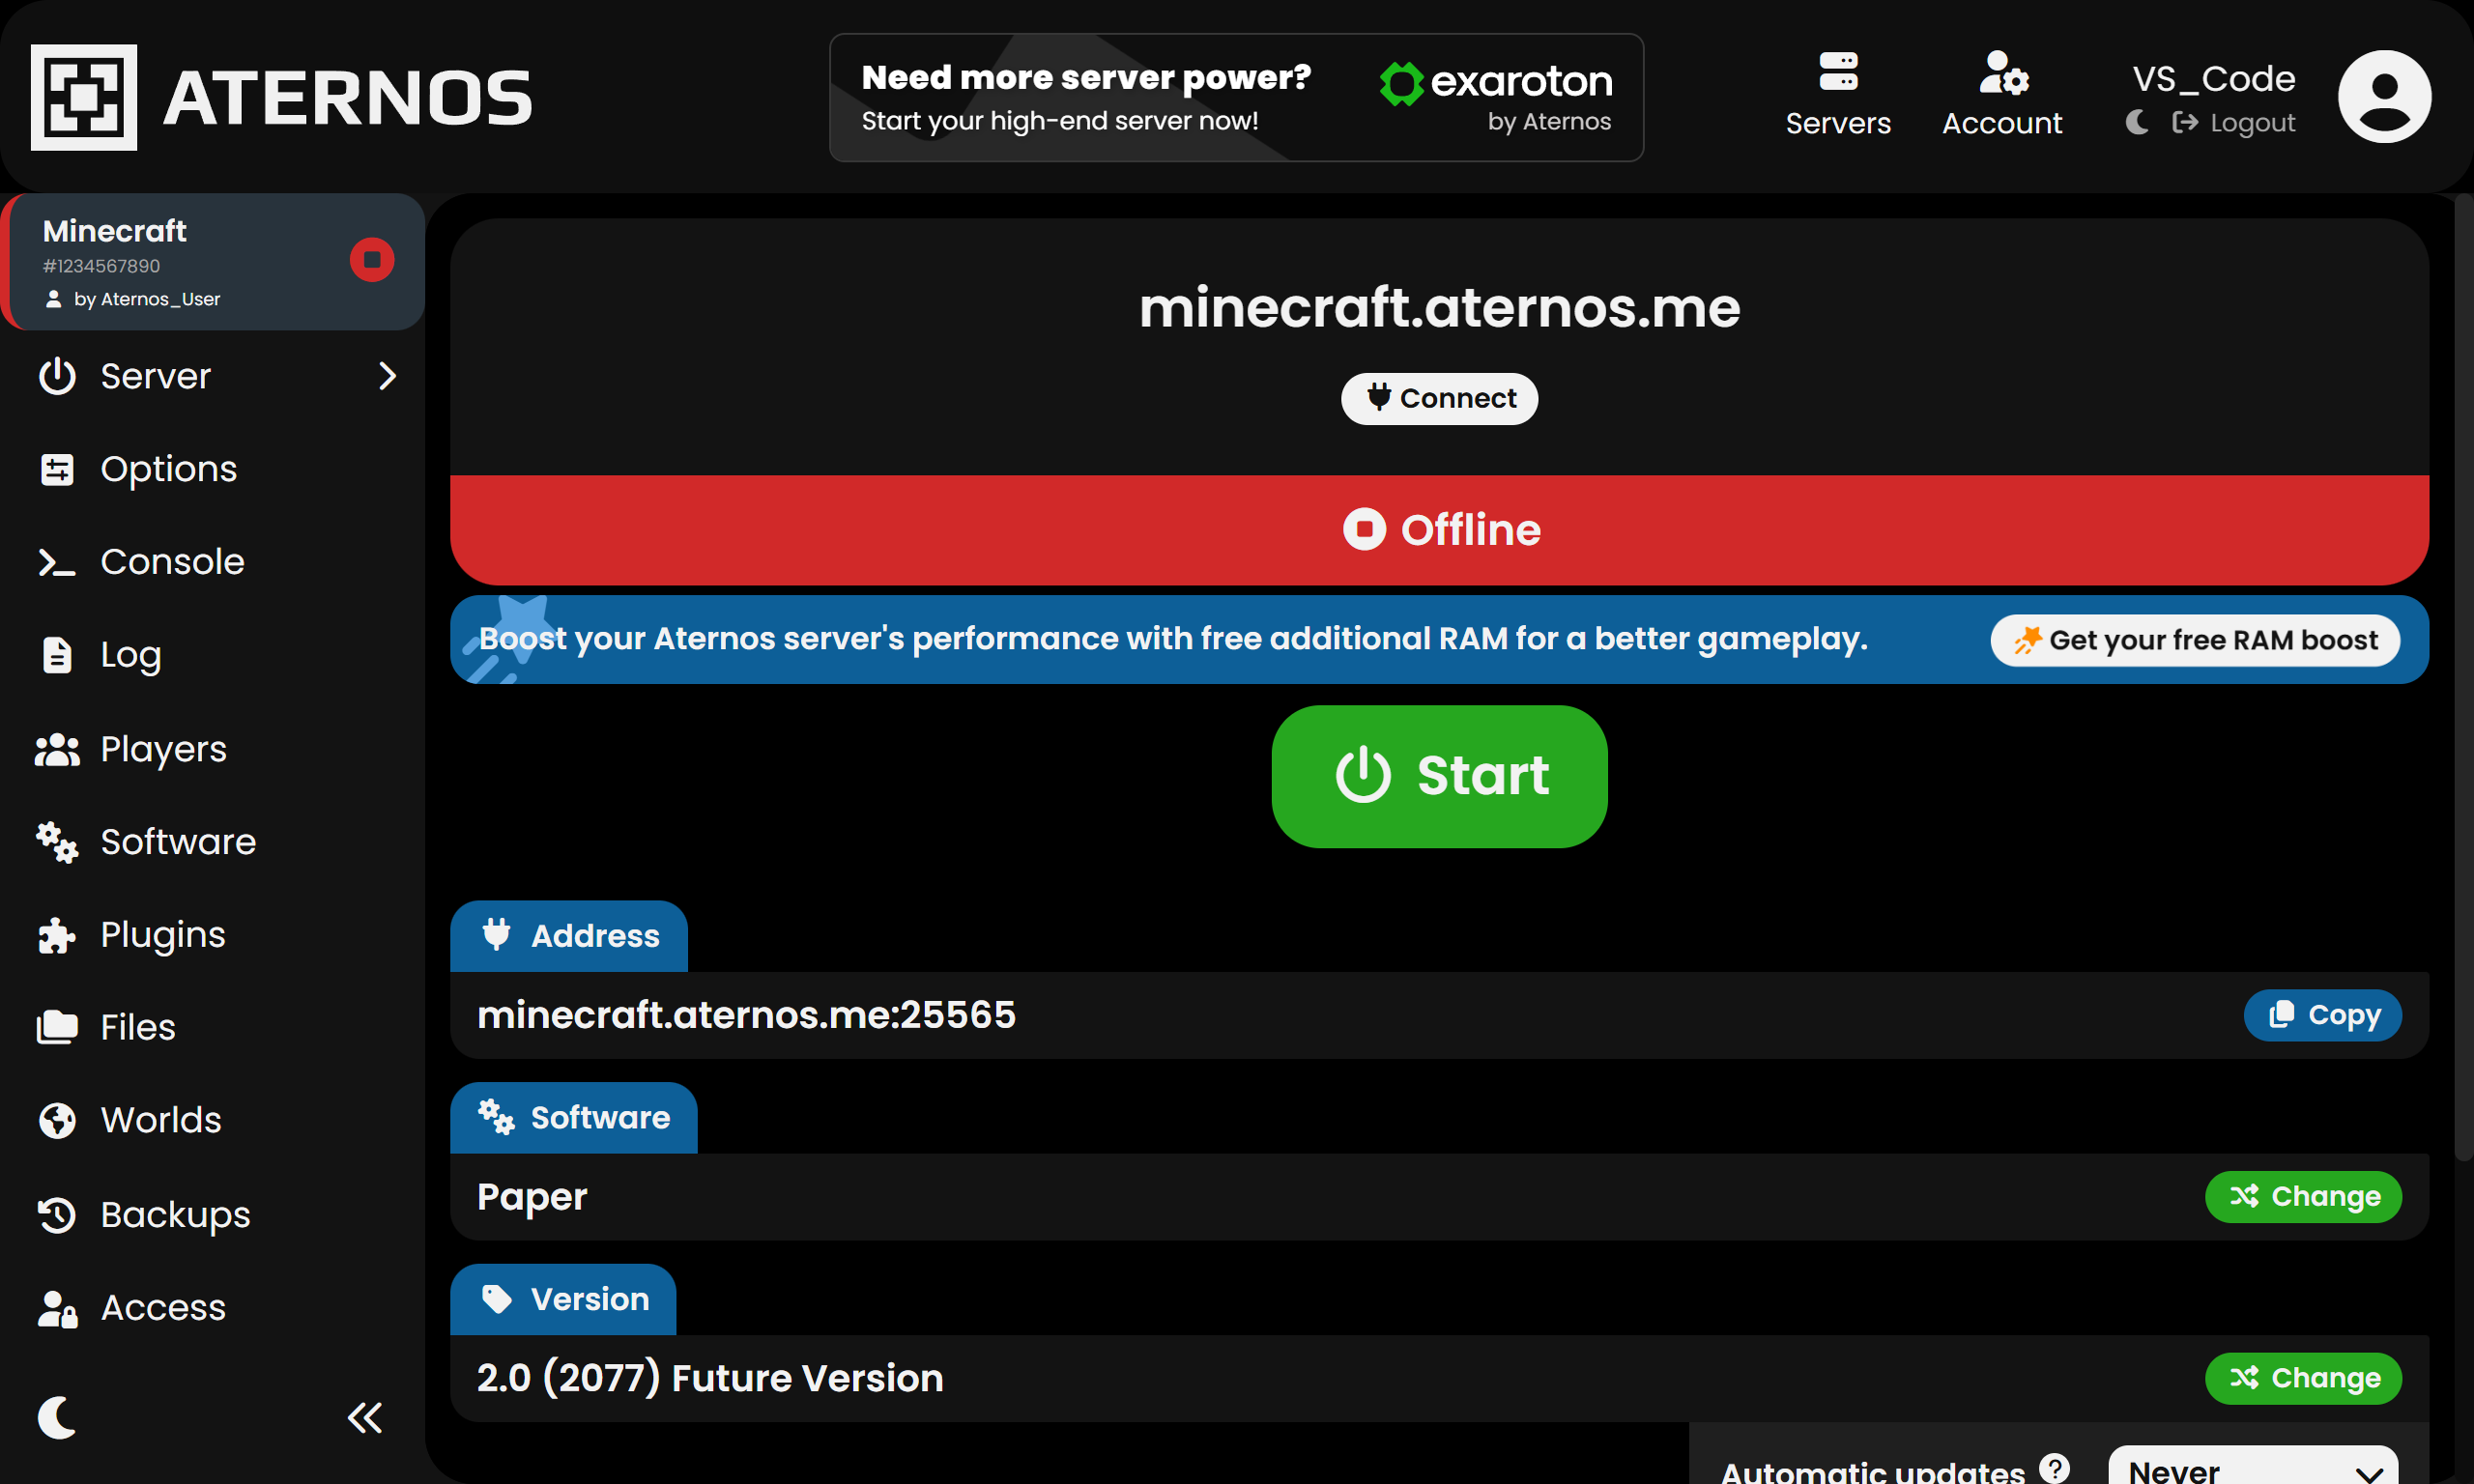The image size is (2474, 1484).
Task: Click the user avatar icon
Action: pyautogui.click(x=2384, y=97)
